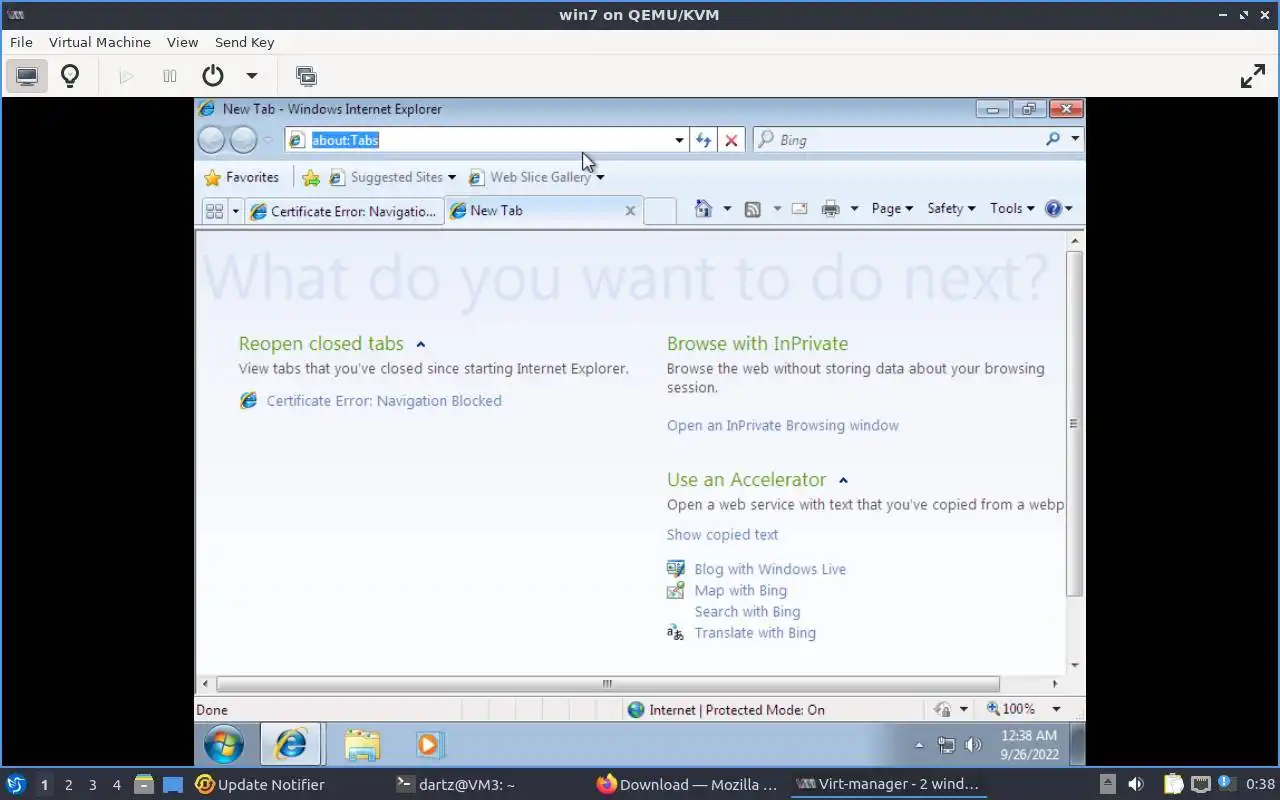Click Search with Bing link

[747, 611]
